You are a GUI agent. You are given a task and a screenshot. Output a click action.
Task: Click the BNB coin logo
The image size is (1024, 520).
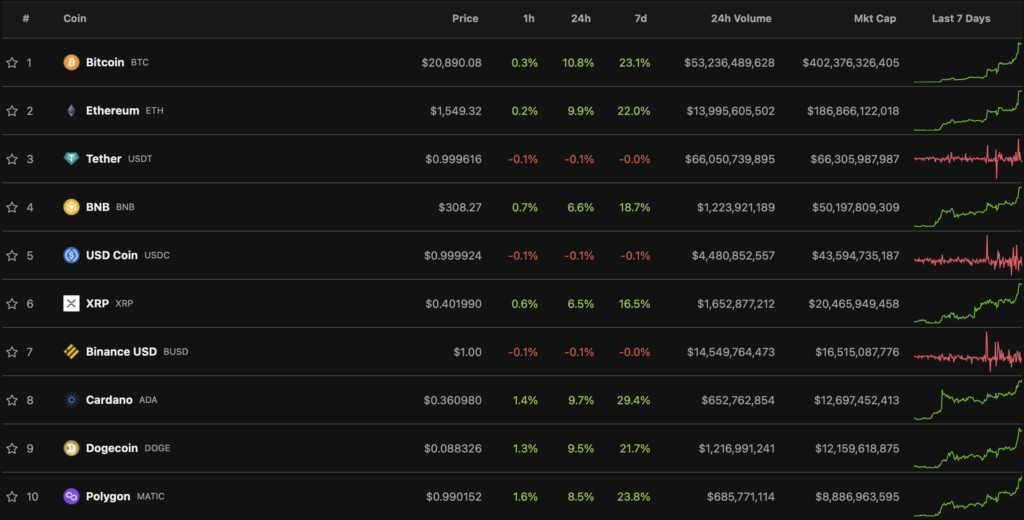71,207
